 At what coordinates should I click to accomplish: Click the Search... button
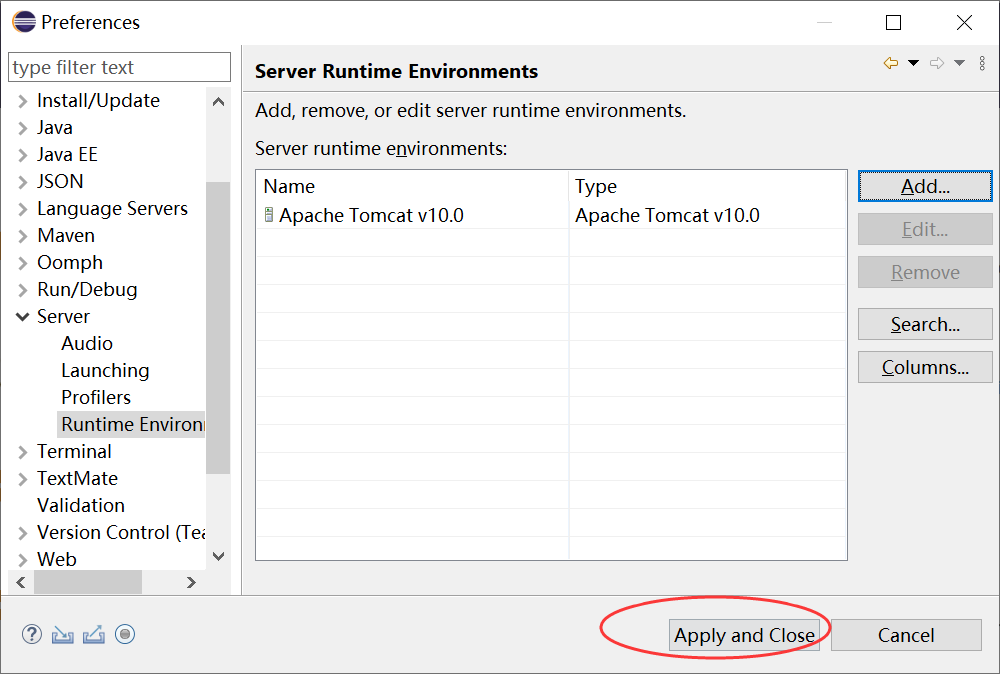click(x=925, y=325)
